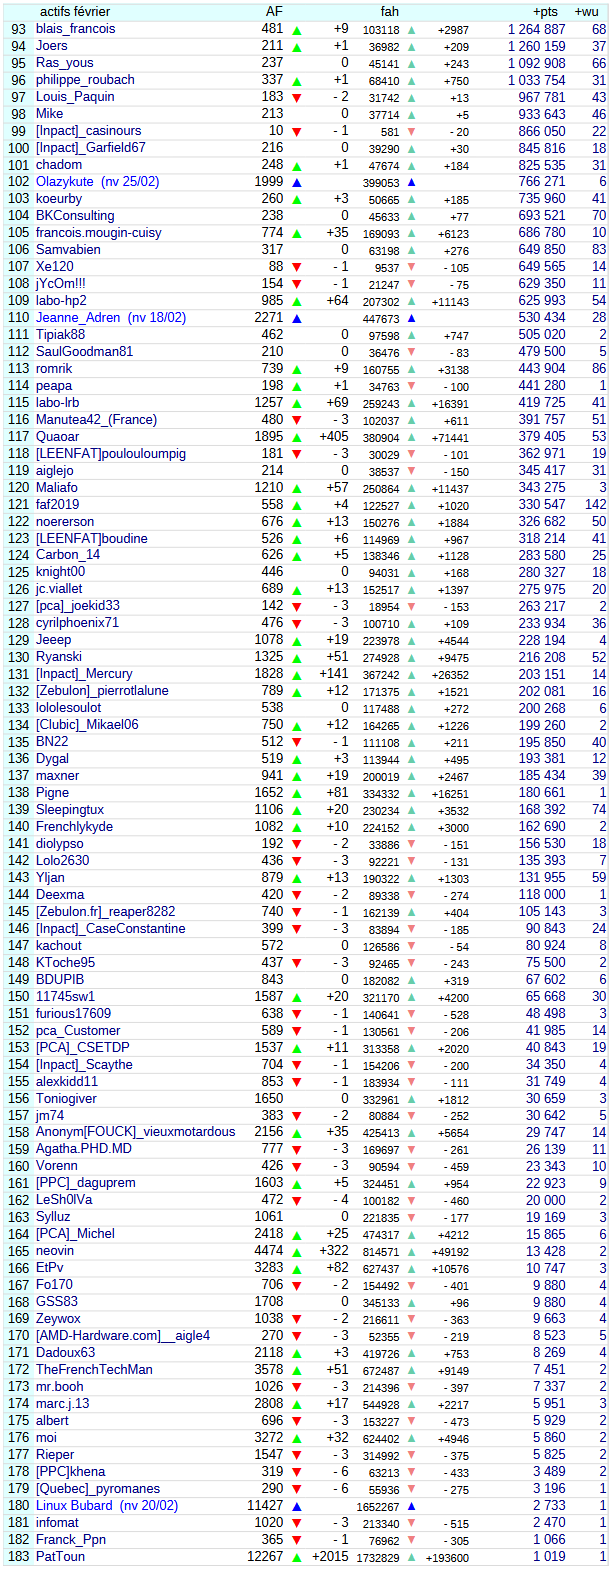612x1586 pixels.
Task: Select the TheFrenchTechMan user name
Action: 94,1370
